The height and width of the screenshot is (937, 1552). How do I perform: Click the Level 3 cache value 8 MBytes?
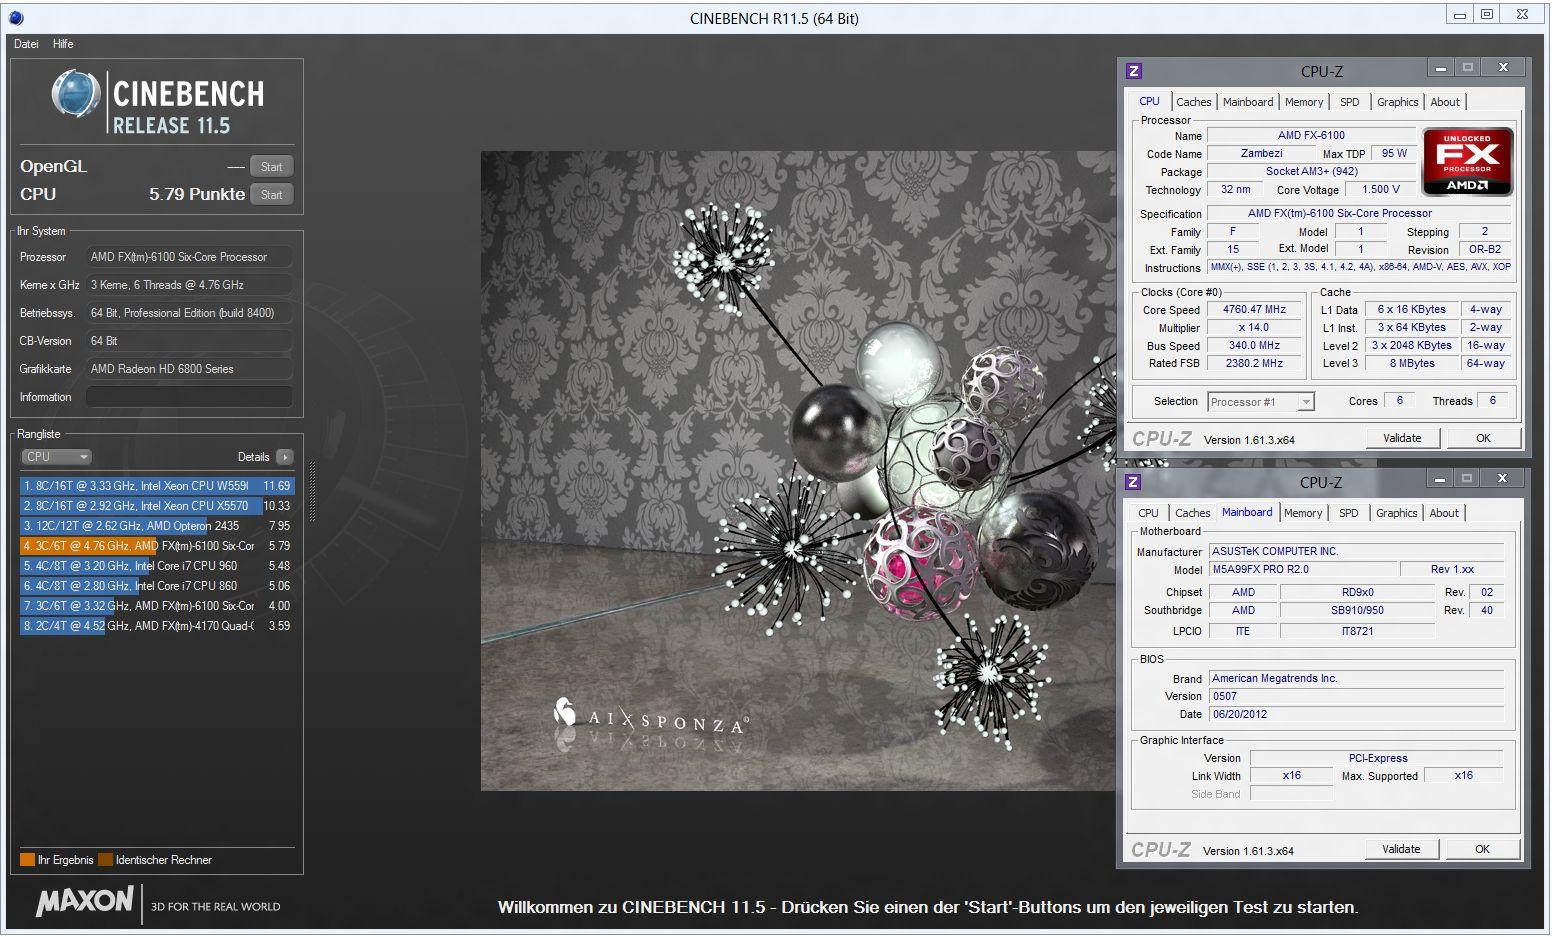(1411, 364)
